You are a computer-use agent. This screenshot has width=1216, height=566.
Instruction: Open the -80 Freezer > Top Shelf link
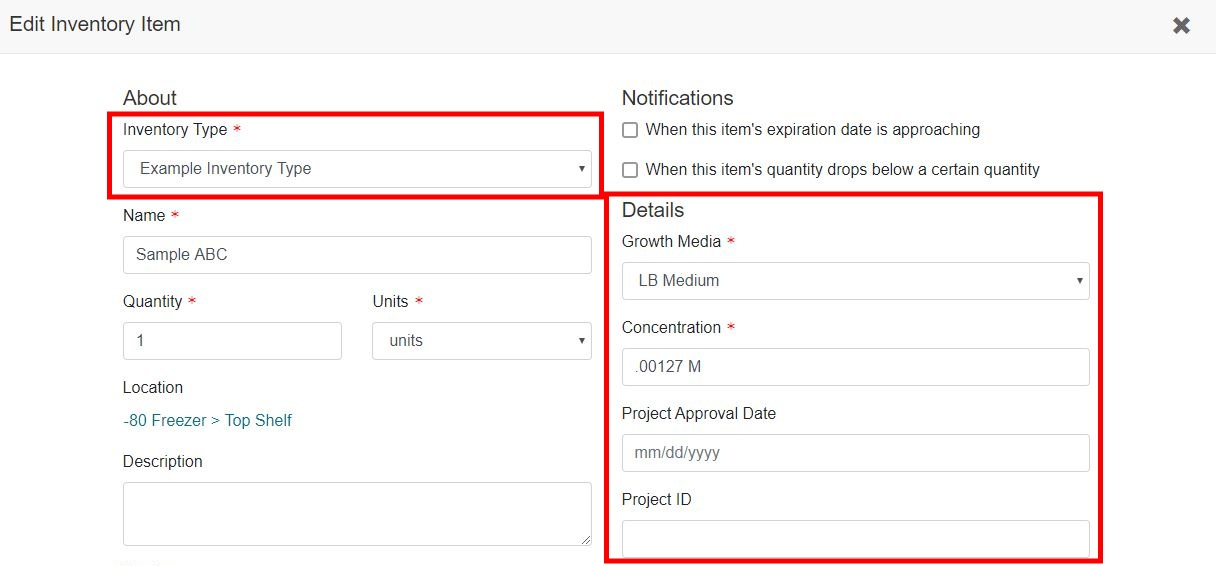pos(207,421)
